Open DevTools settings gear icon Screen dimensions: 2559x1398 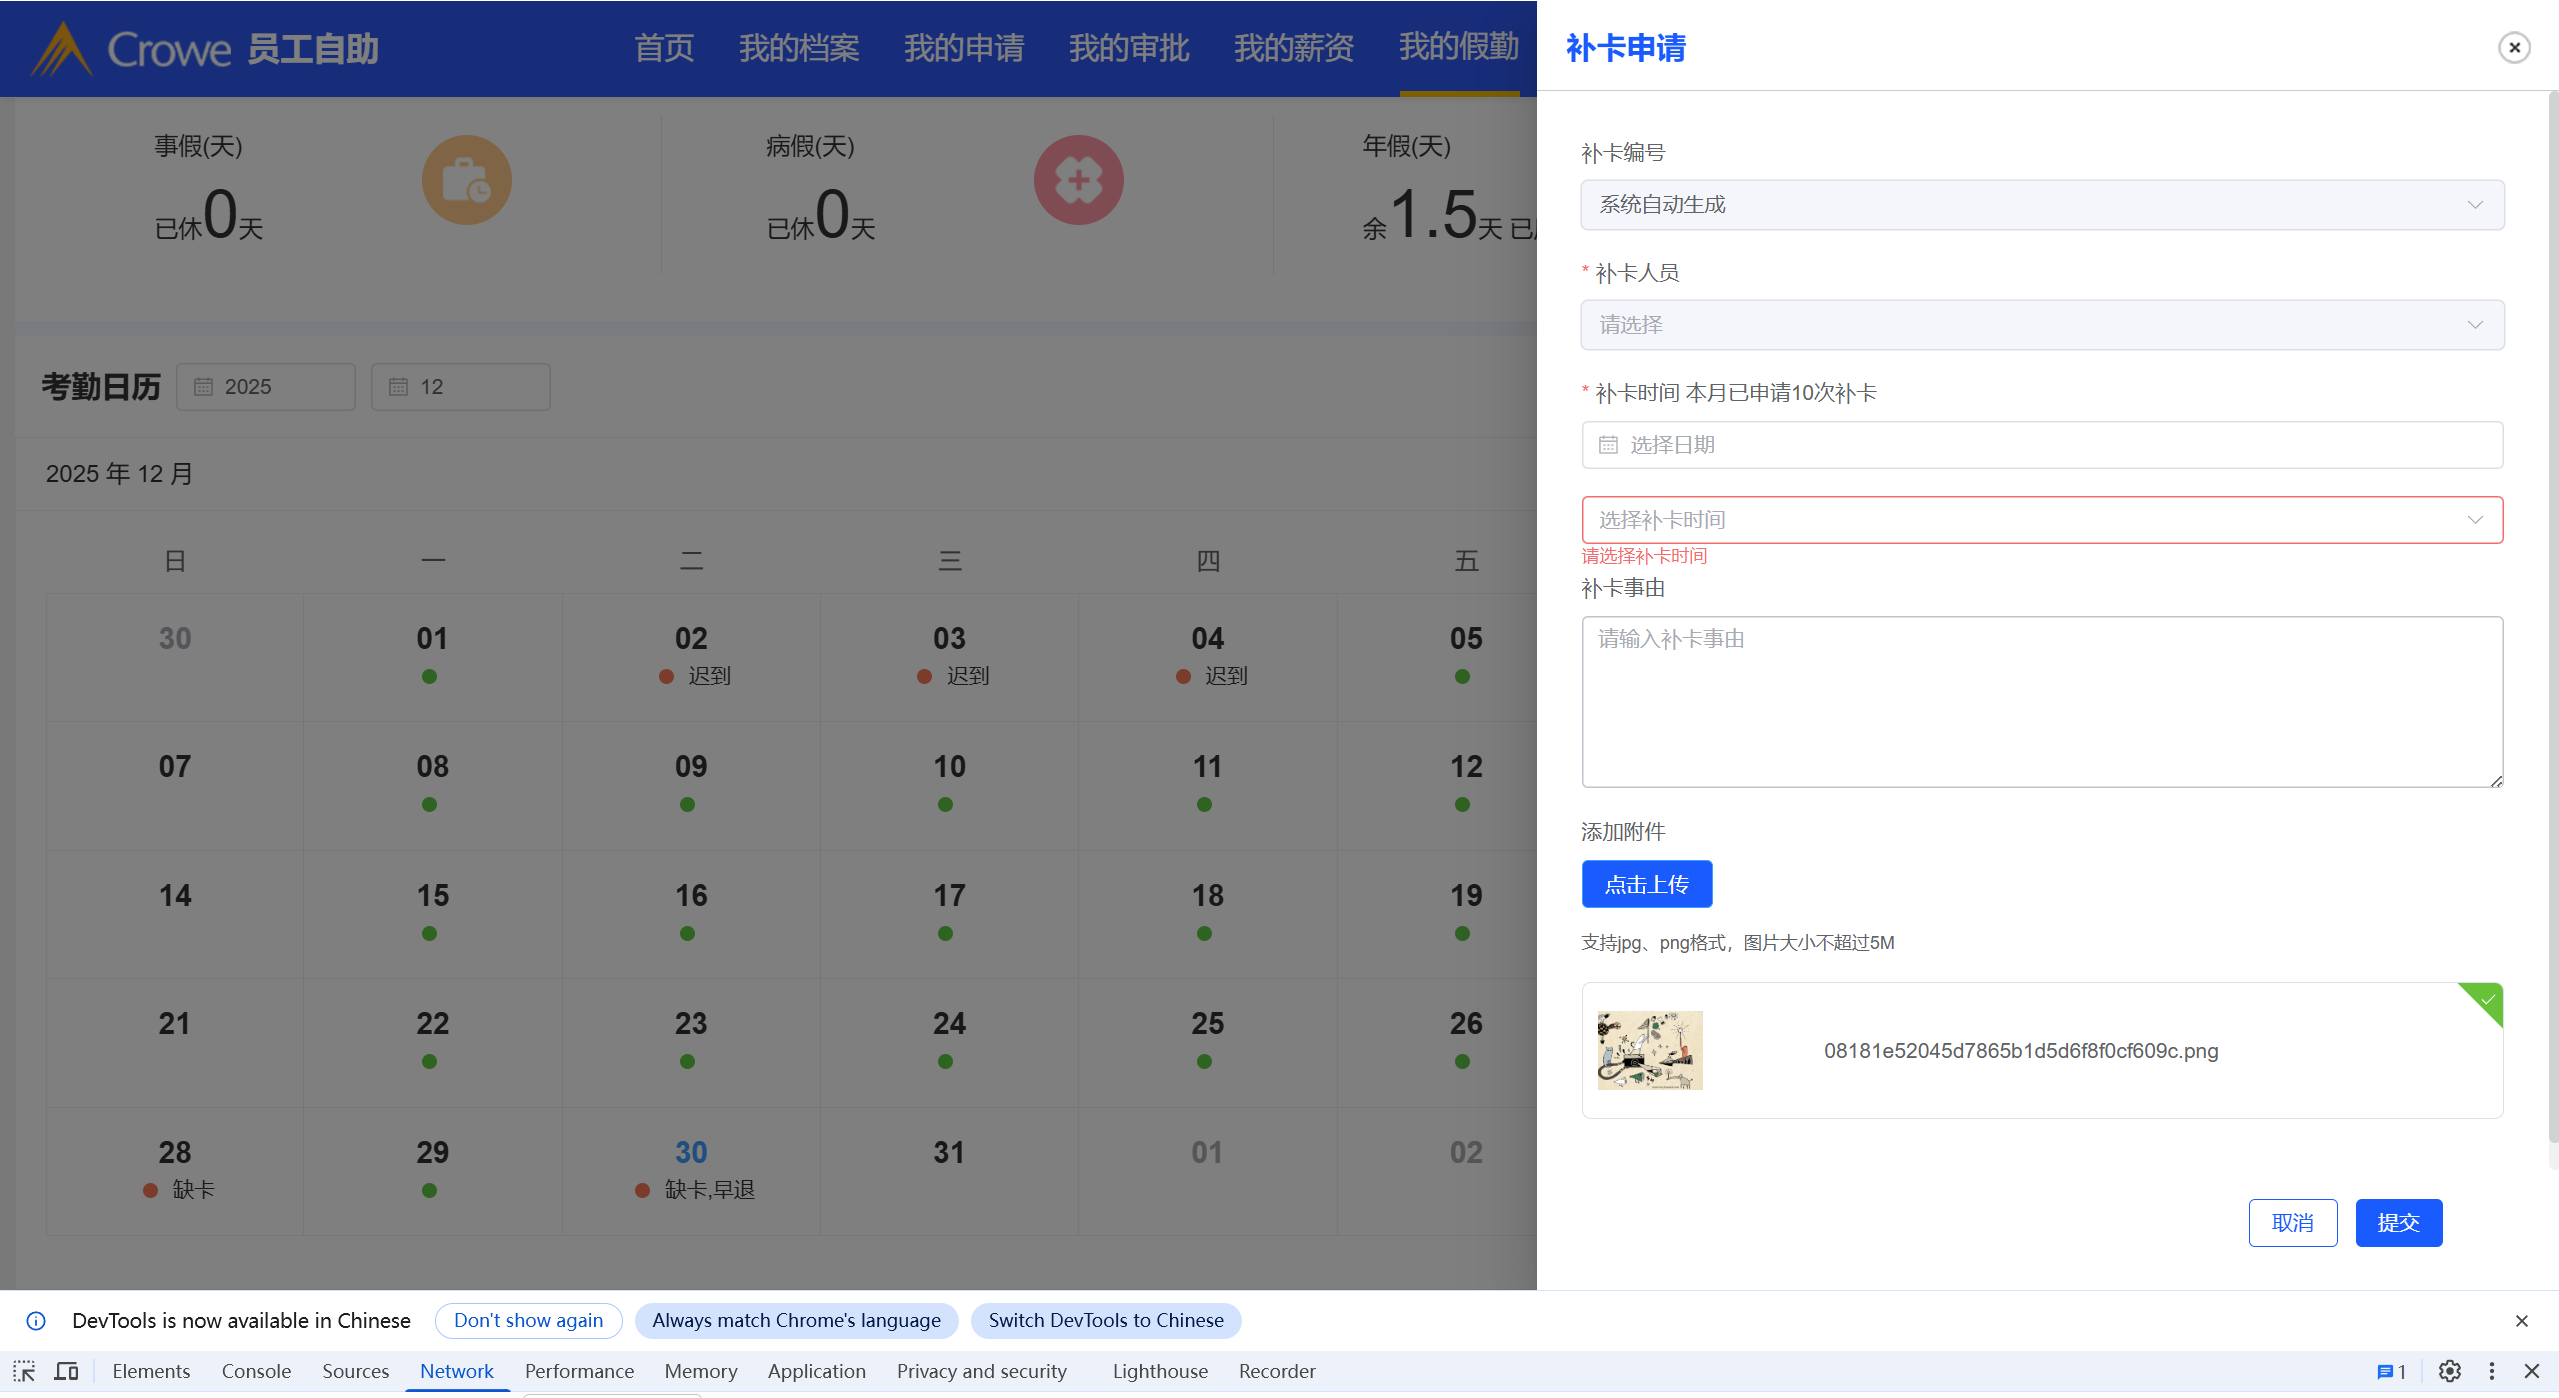(2449, 1371)
